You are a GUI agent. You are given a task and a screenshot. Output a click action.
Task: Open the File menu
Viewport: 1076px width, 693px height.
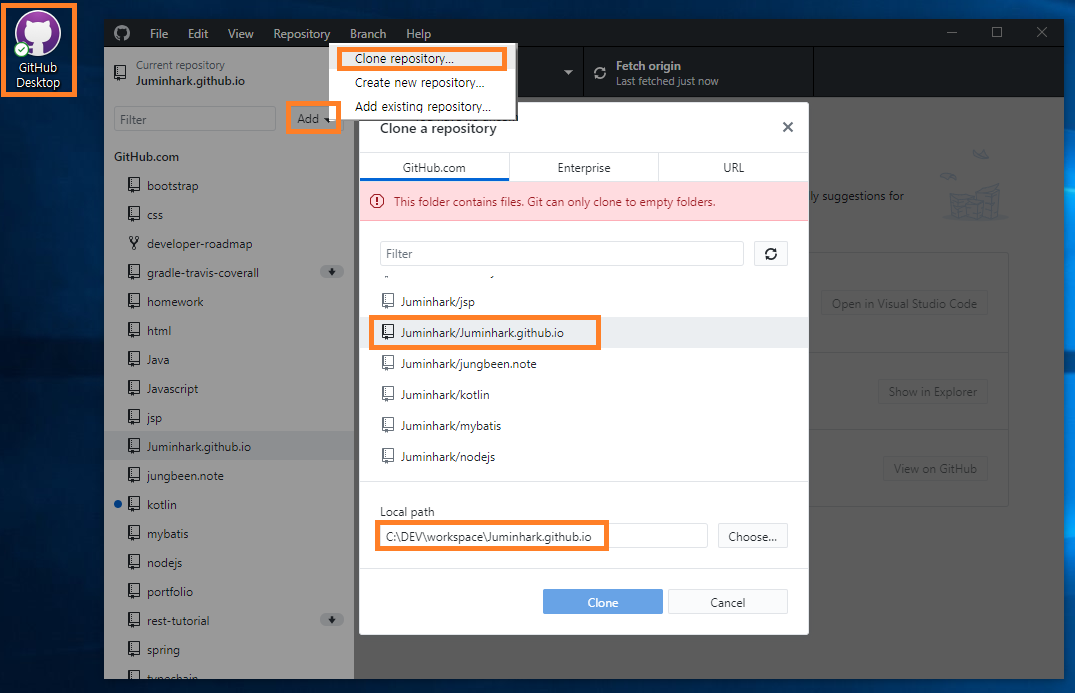[x=159, y=34]
